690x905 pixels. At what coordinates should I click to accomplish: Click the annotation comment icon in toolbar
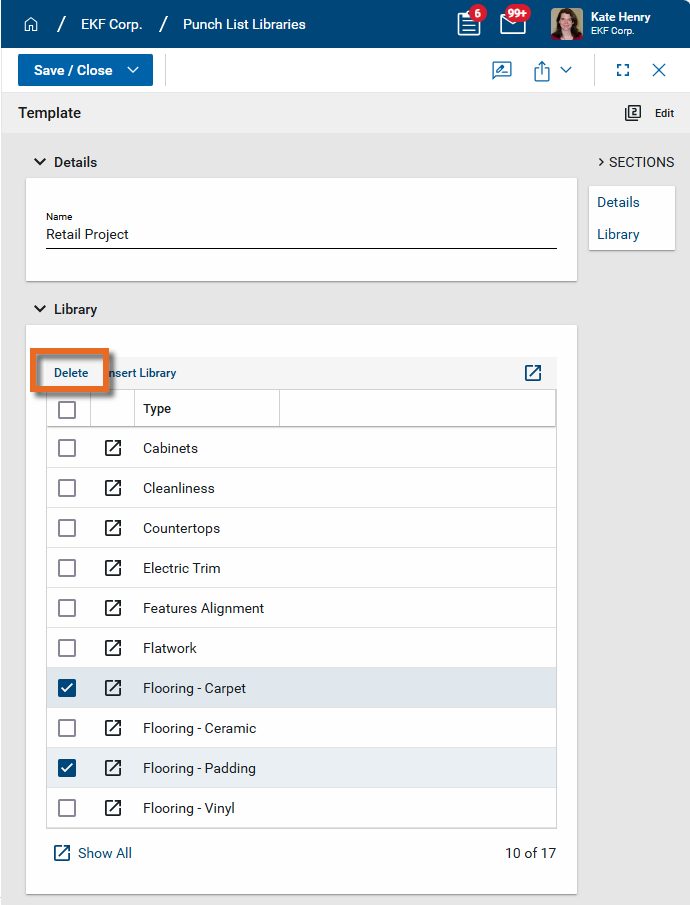tap(502, 70)
